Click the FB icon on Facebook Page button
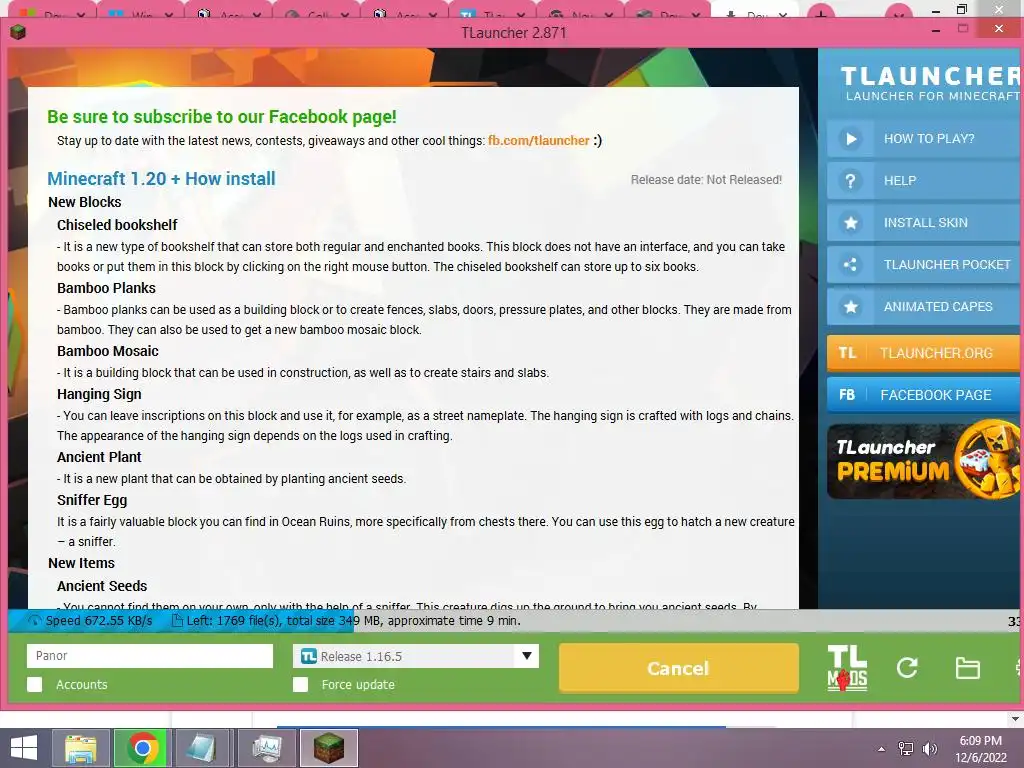The height and width of the screenshot is (768, 1024). 847,395
